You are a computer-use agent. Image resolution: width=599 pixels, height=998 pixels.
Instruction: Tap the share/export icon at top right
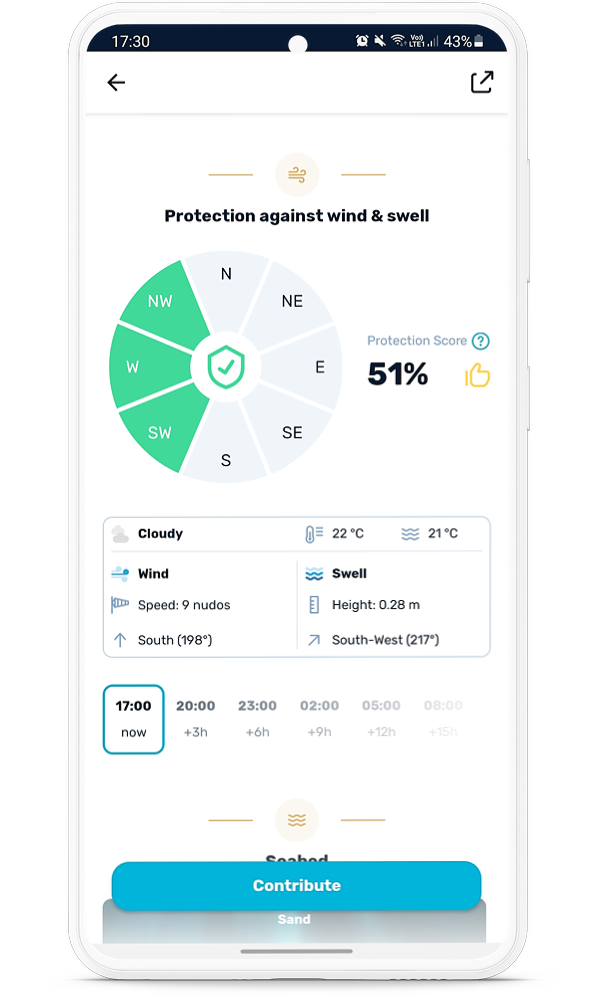tap(481, 82)
